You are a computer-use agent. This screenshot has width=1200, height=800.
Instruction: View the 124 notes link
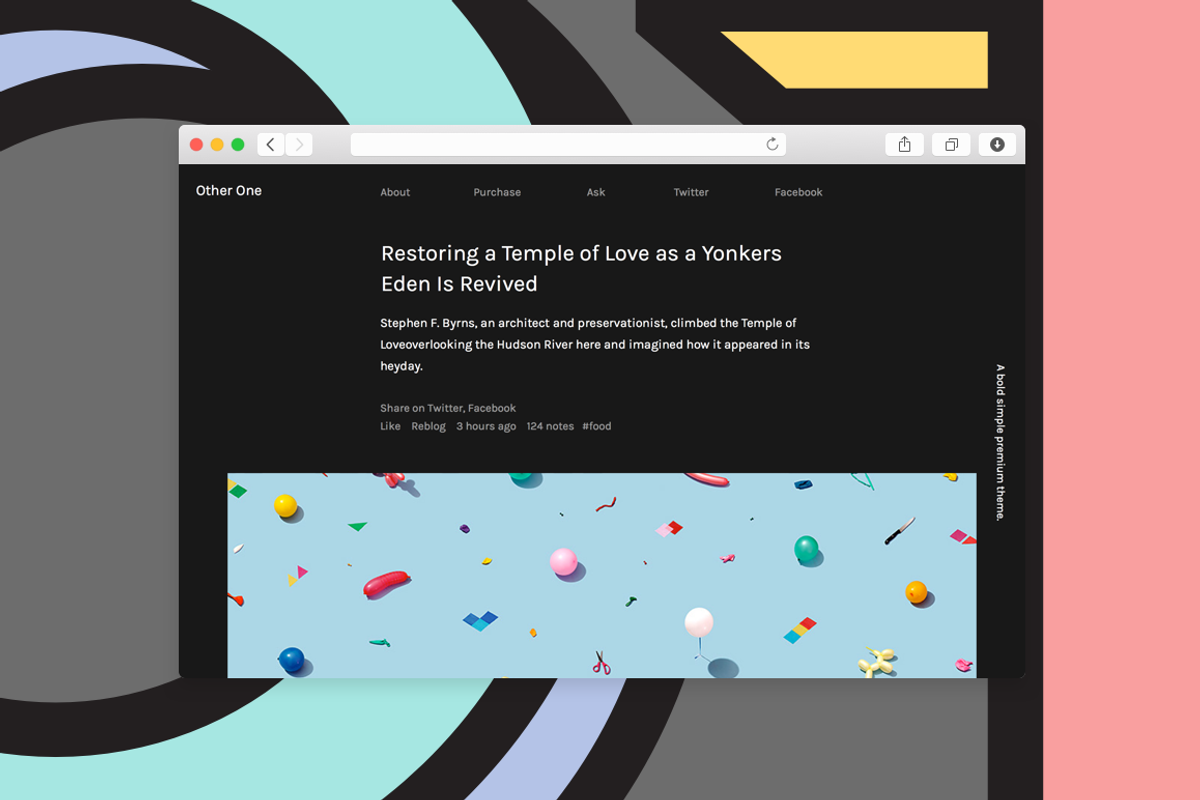pyautogui.click(x=550, y=426)
